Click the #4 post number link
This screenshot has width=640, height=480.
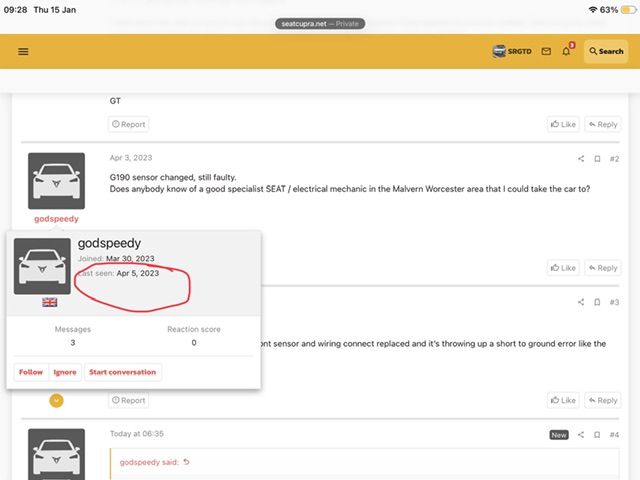coord(614,434)
